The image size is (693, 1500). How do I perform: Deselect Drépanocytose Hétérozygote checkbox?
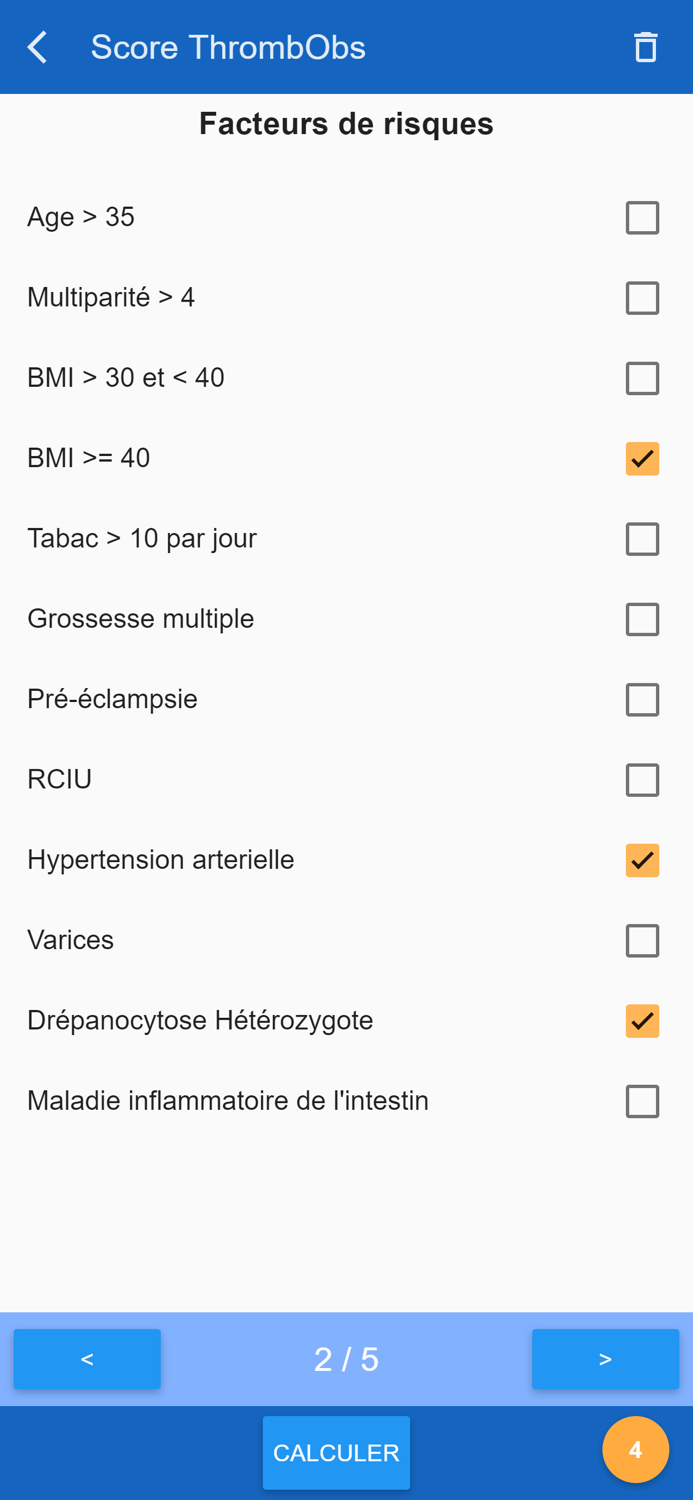pos(642,1021)
